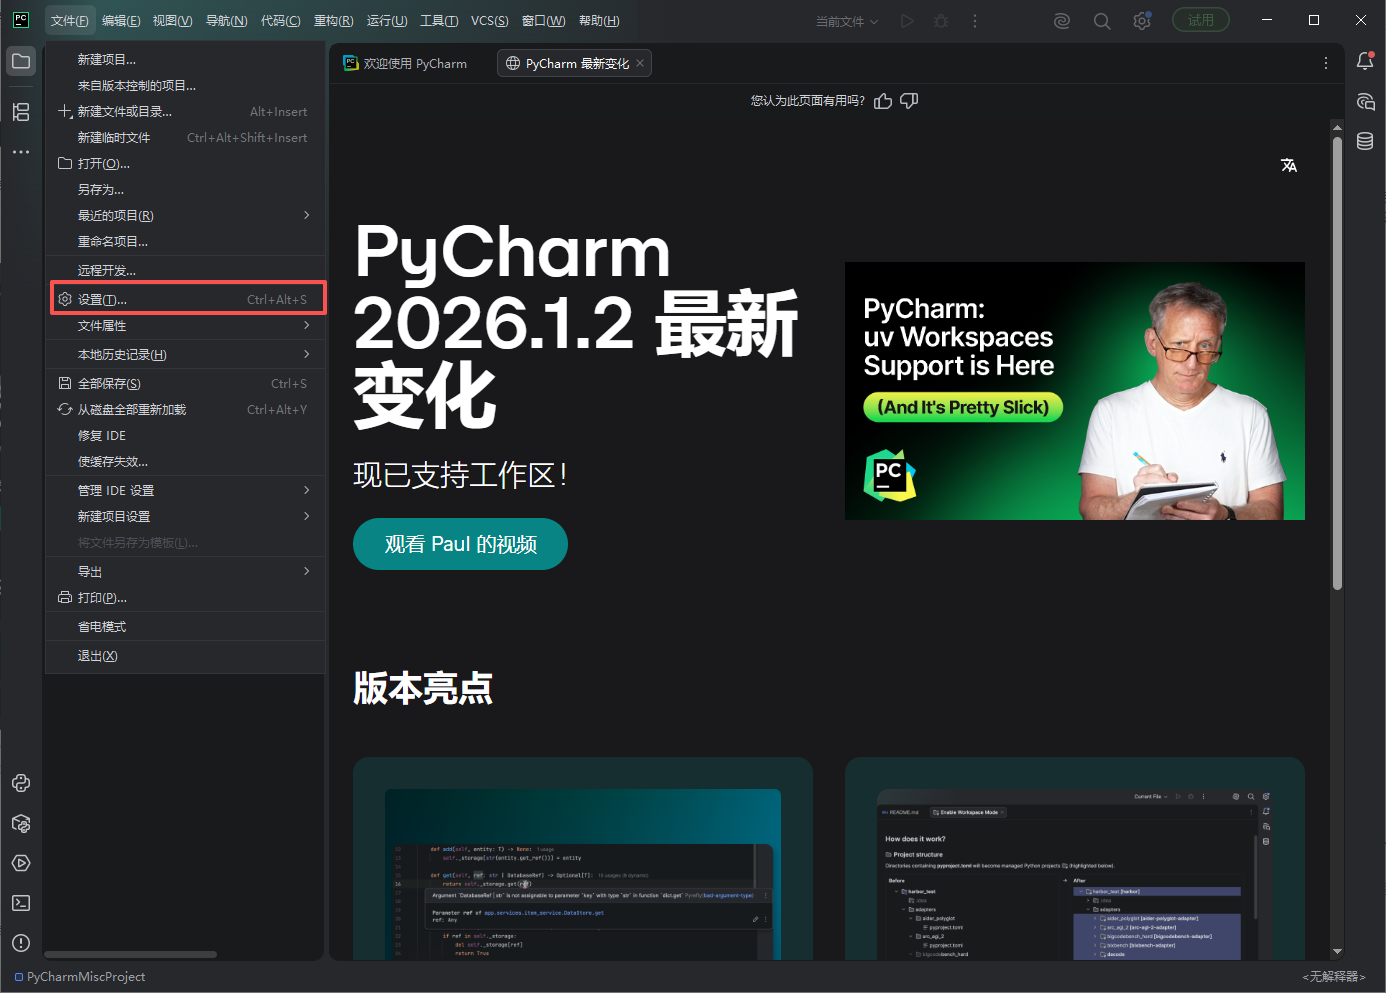The image size is (1386, 993).
Task: Open the 窗口(W) menu
Action: (x=543, y=21)
